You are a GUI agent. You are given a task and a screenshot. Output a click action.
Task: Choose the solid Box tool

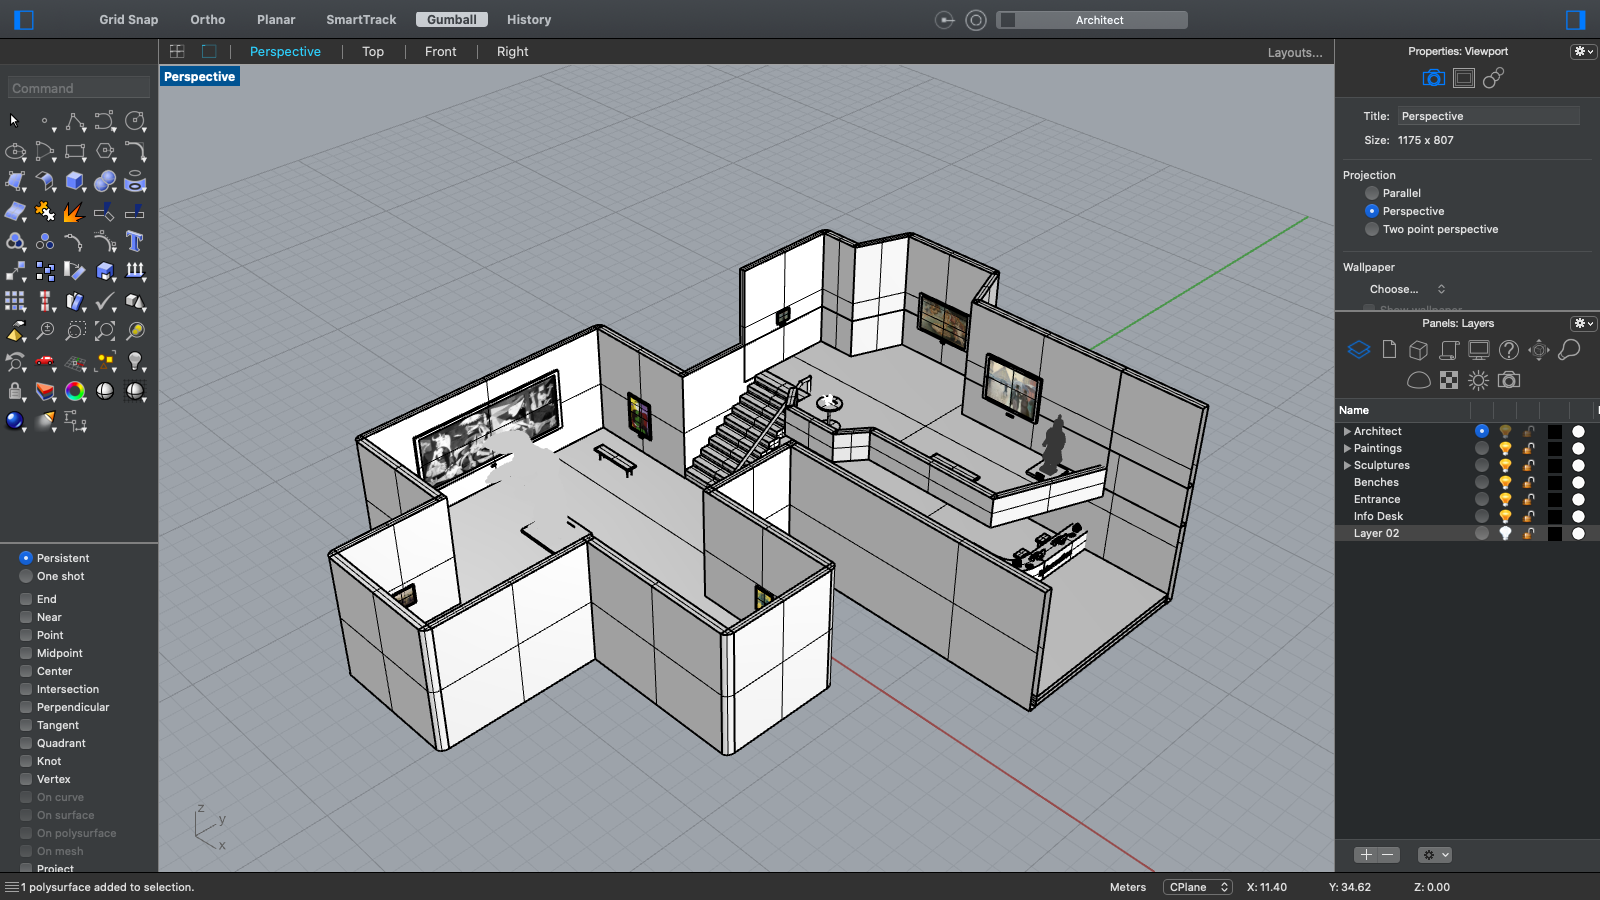tap(75, 181)
